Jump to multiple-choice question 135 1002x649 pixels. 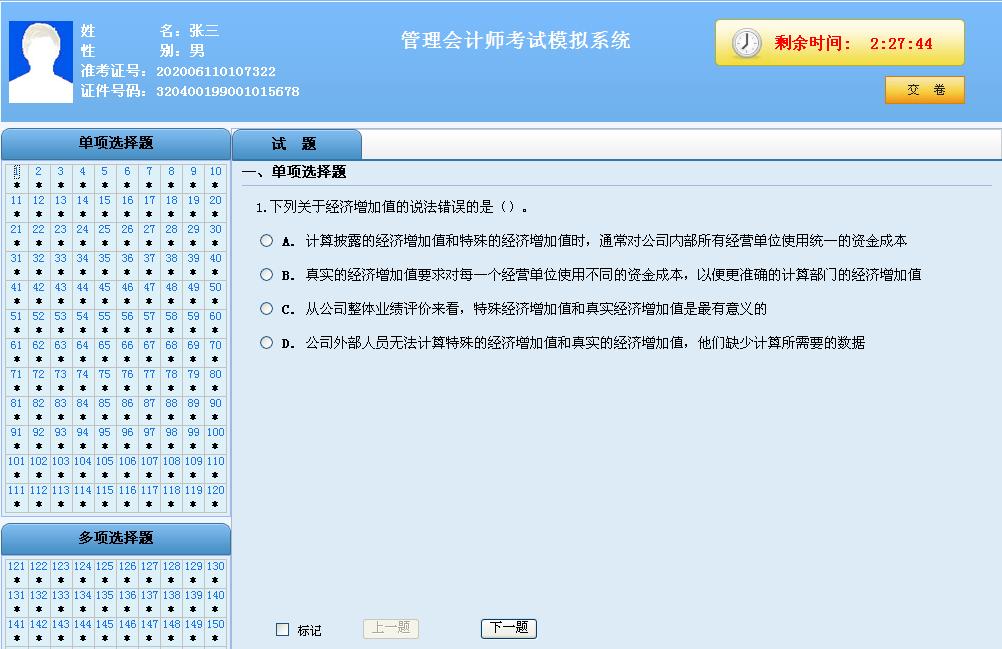(x=105, y=595)
